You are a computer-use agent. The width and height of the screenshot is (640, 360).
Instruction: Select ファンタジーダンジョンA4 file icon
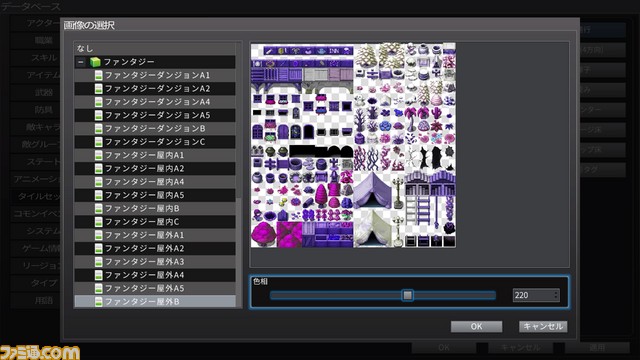[x=98, y=102]
